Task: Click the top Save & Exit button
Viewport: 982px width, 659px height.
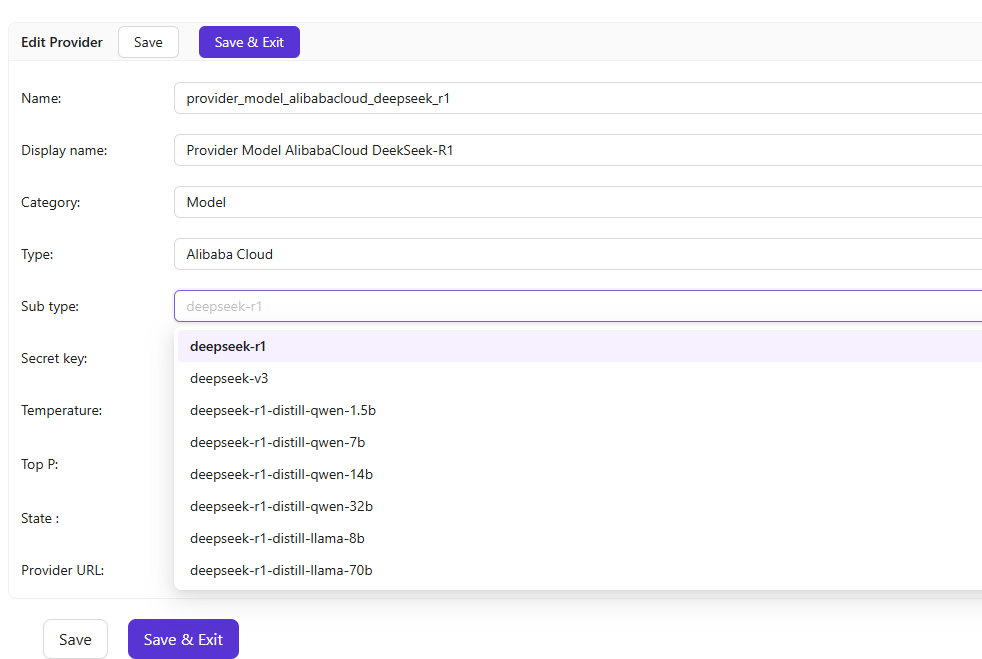Action: tap(248, 42)
